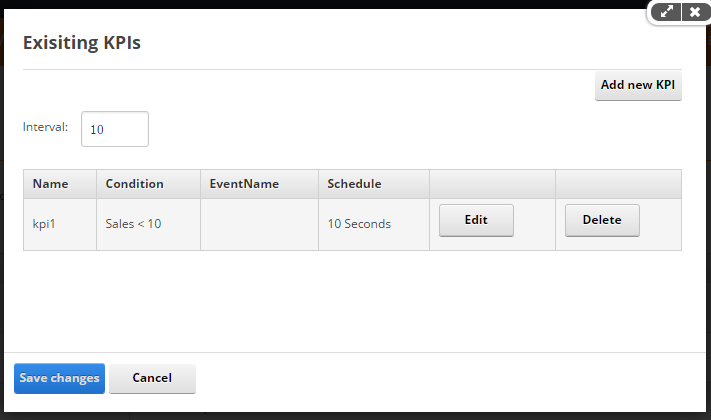
Task: Cancel the KPI dialog
Action: (152, 378)
